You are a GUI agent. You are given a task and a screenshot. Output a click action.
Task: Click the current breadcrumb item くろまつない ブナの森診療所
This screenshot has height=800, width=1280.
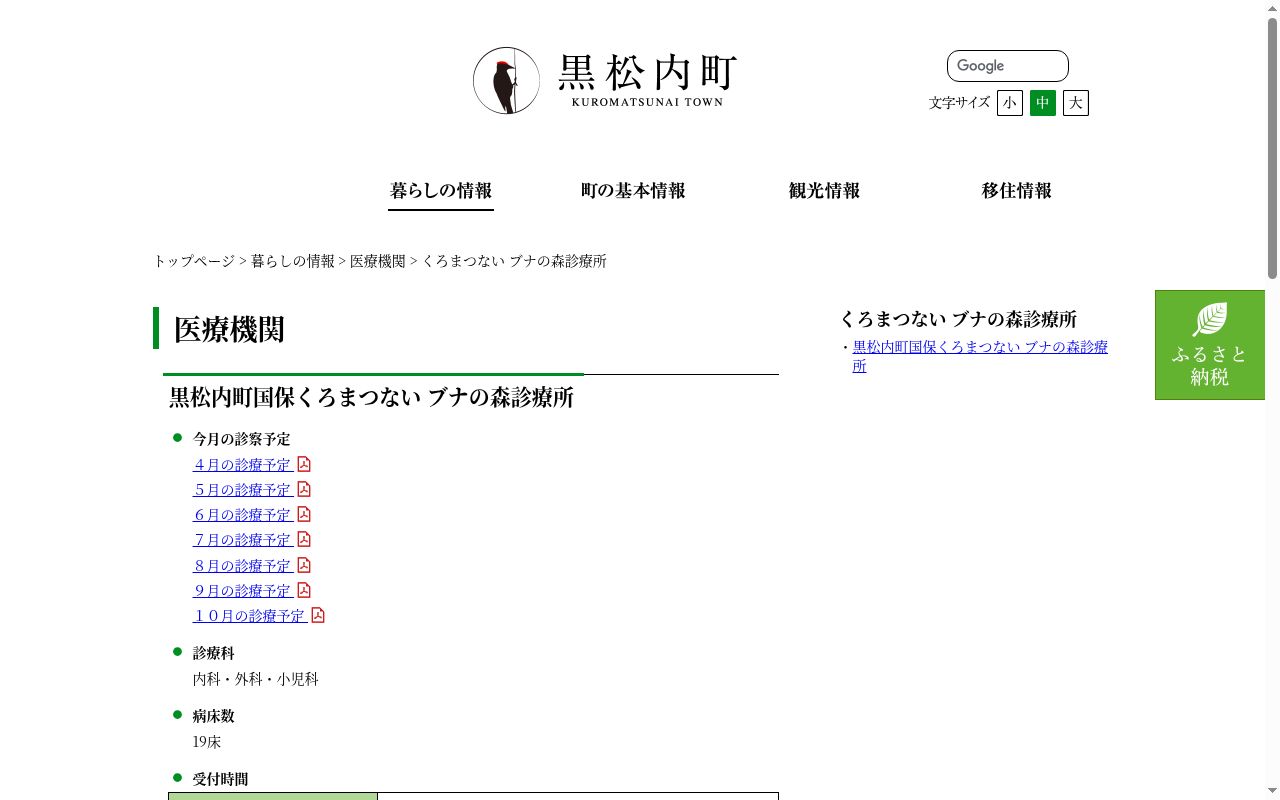point(514,261)
